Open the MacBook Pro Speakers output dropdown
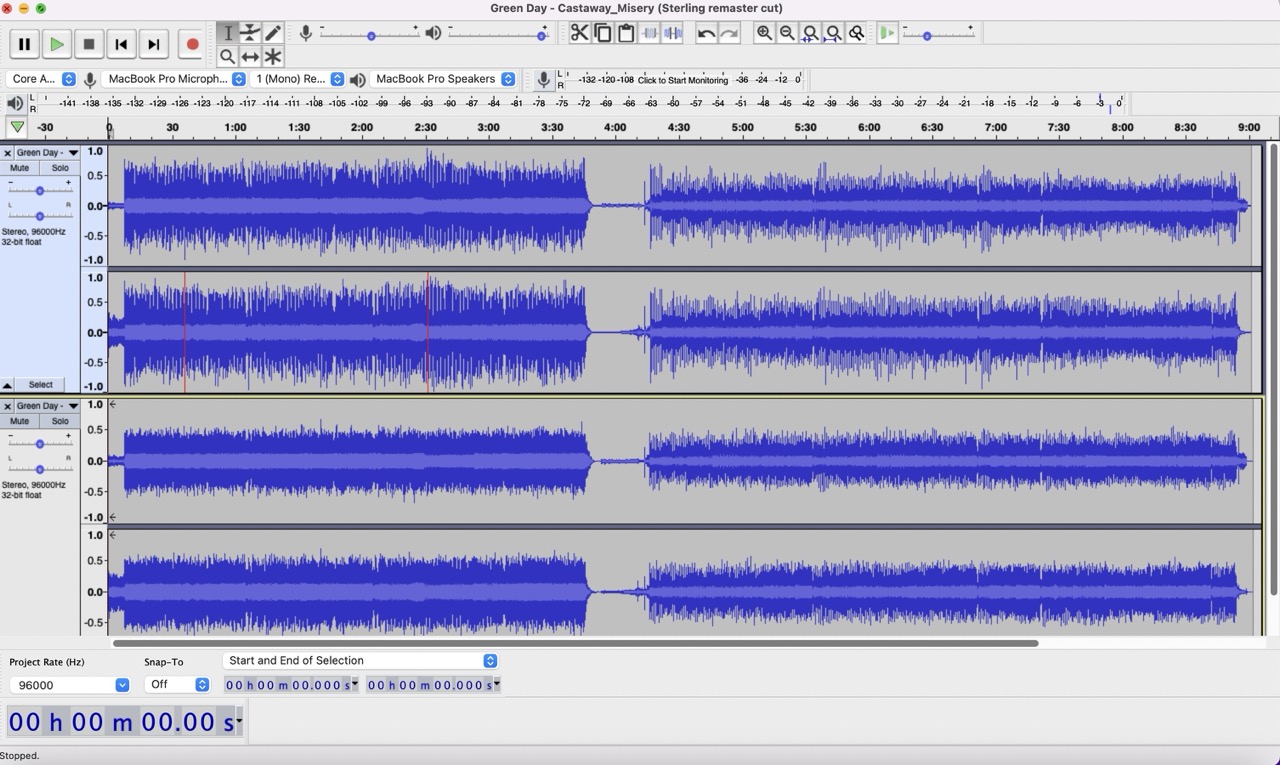Screen dimensions: 1280x765 click(x=445, y=79)
